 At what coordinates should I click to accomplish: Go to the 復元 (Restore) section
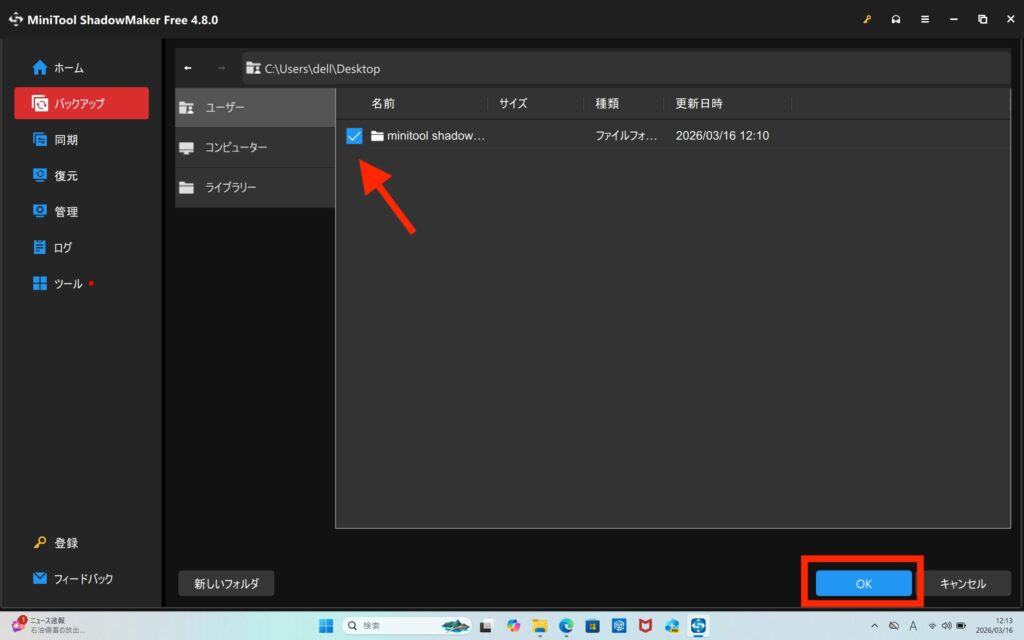(x=66, y=176)
